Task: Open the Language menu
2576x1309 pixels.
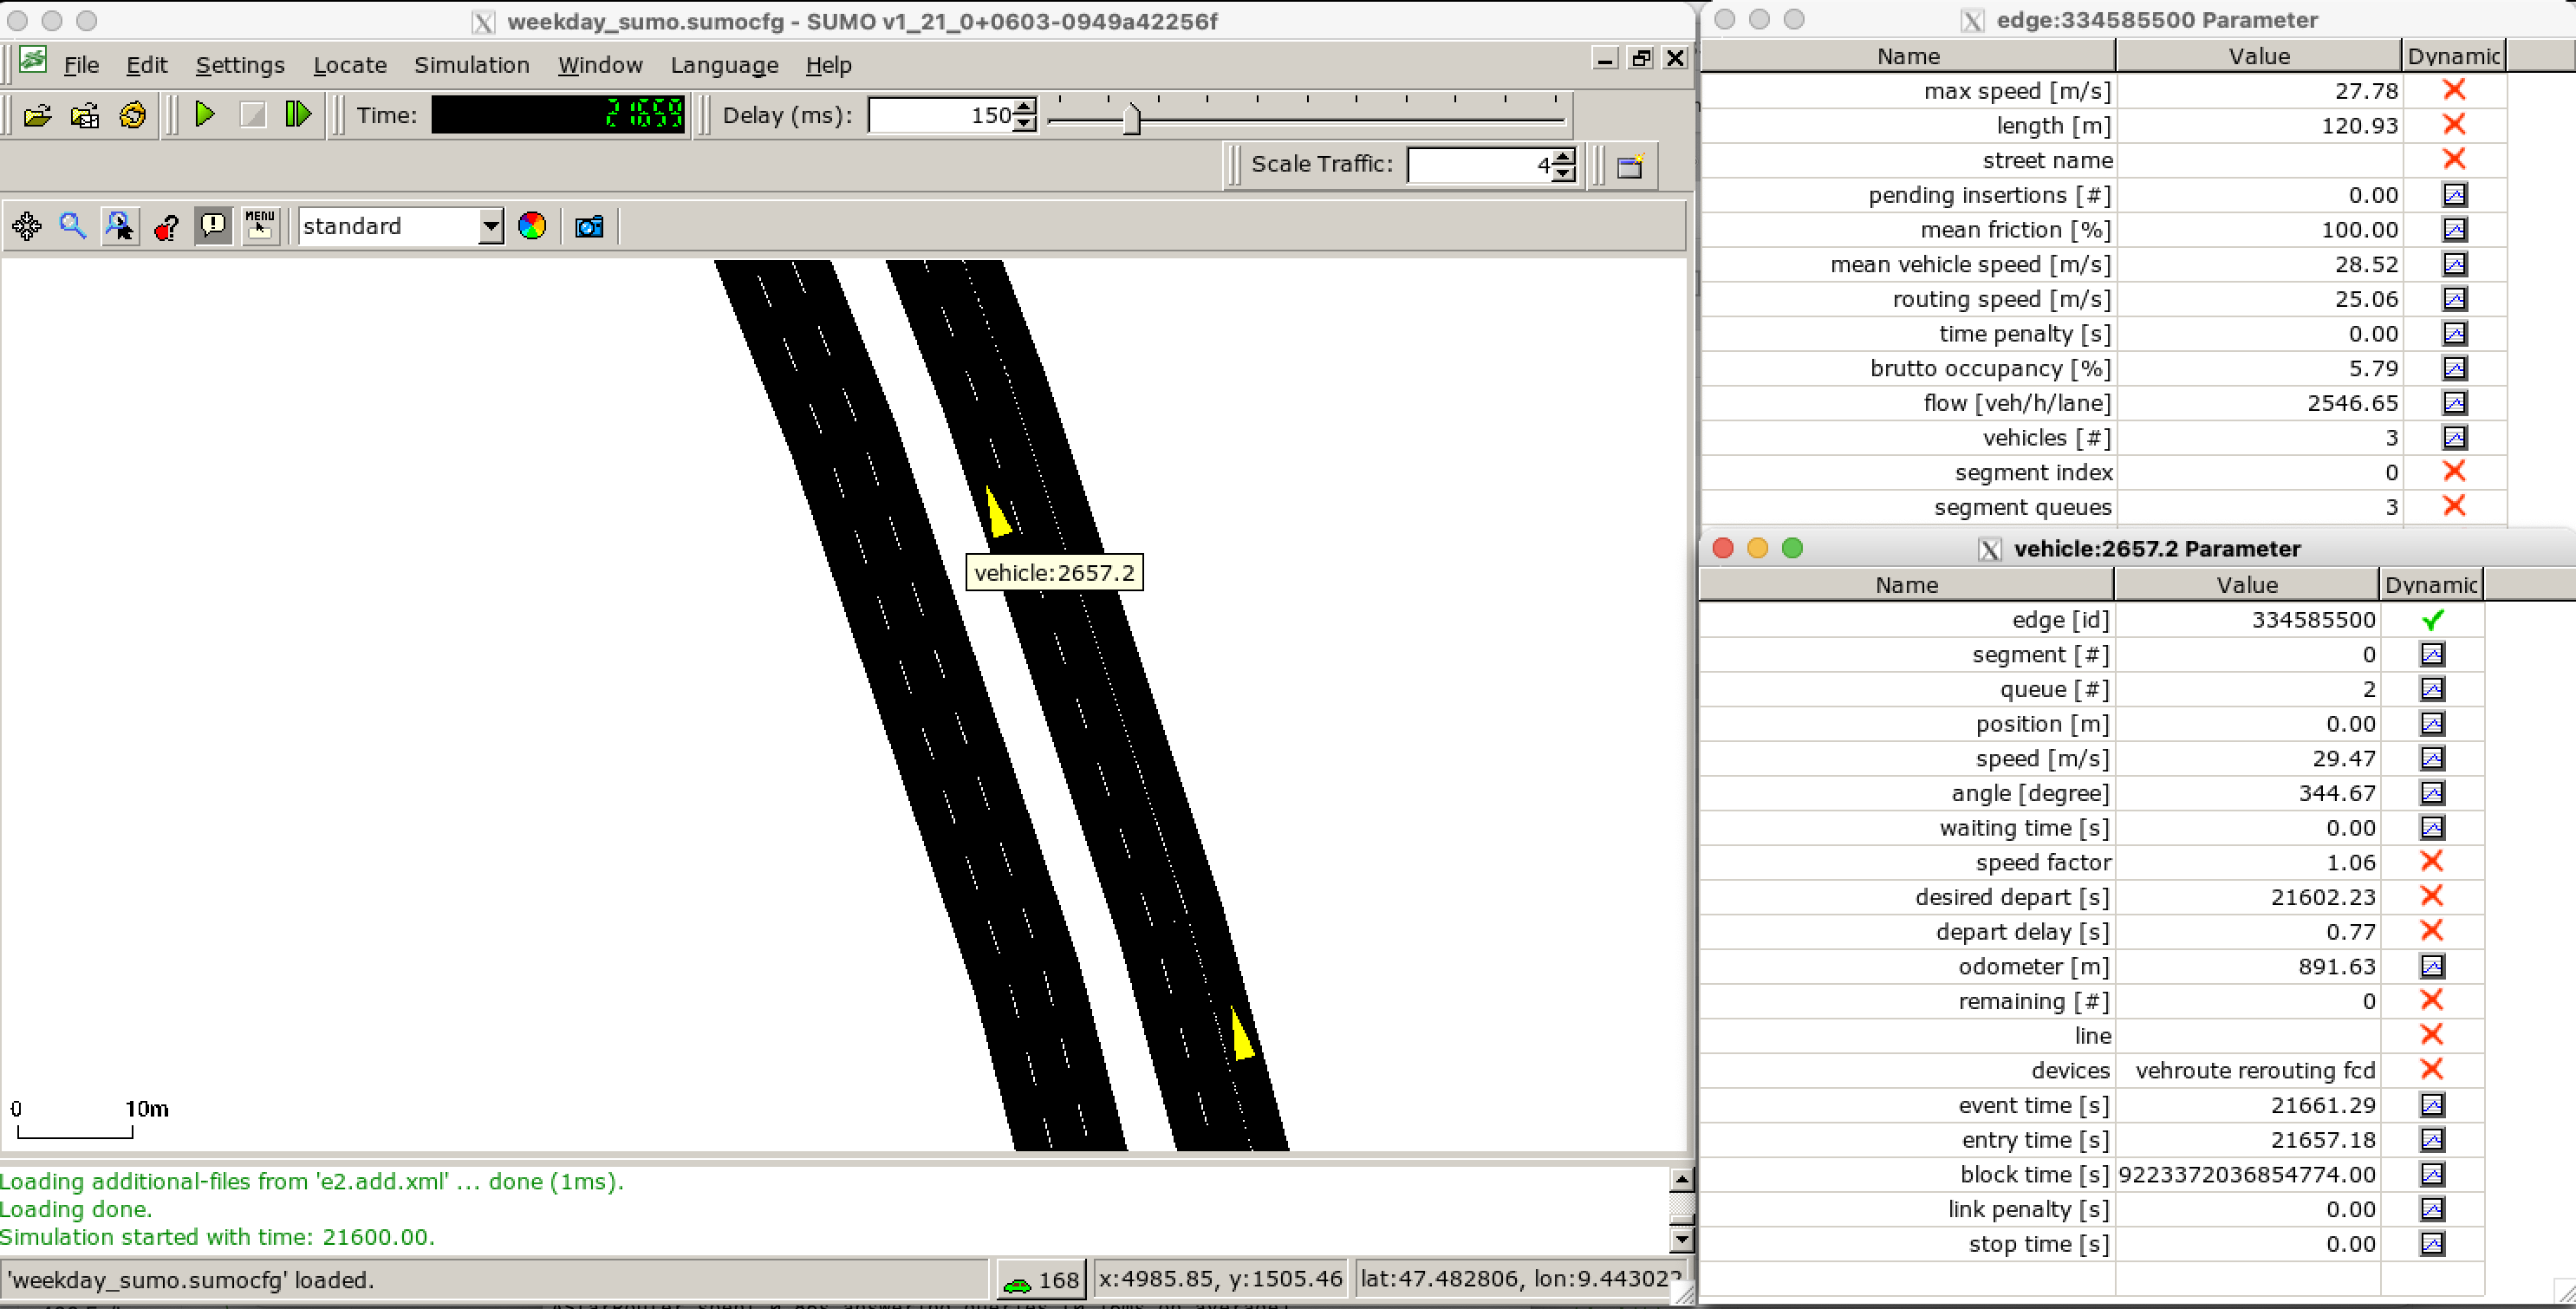Action: click(x=724, y=65)
